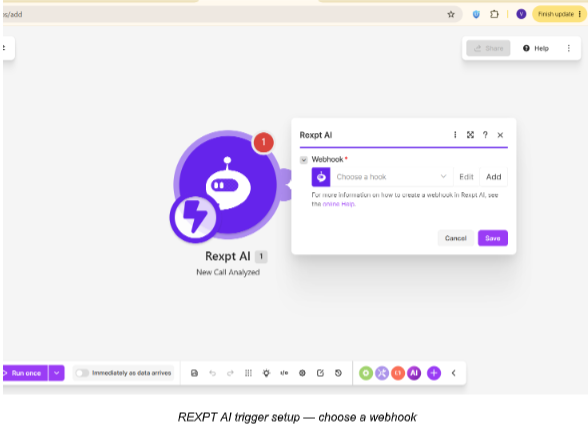Viewport: 588px width, 429px height.
Task: Click the save scenario disk icon
Action: pyautogui.click(x=194, y=373)
